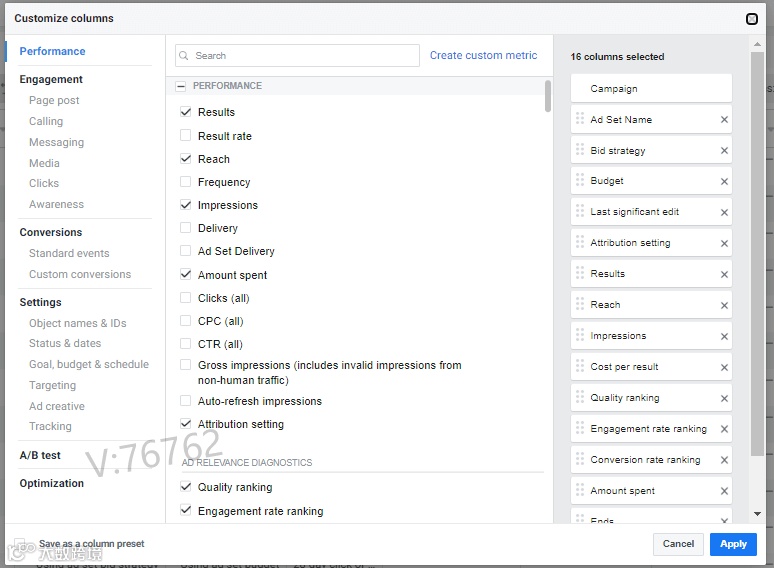This screenshot has width=774, height=568.
Task: Check the Delivery checkbox
Action: 186,227
